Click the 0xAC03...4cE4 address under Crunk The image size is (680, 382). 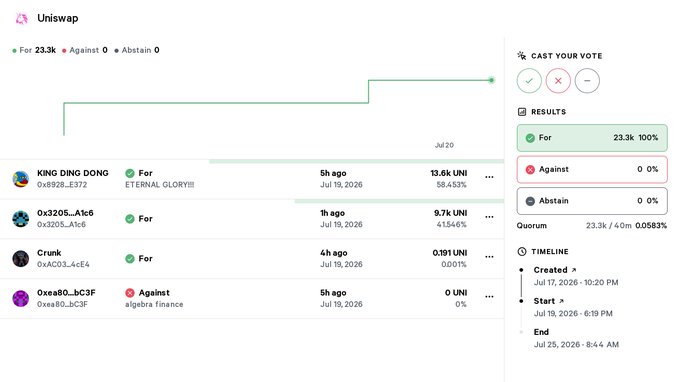click(63, 264)
